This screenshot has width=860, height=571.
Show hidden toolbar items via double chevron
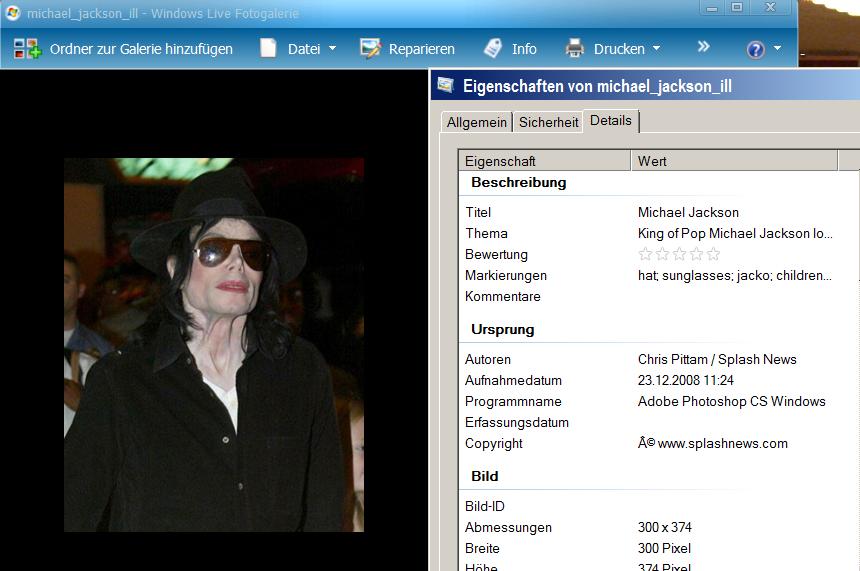[x=703, y=47]
